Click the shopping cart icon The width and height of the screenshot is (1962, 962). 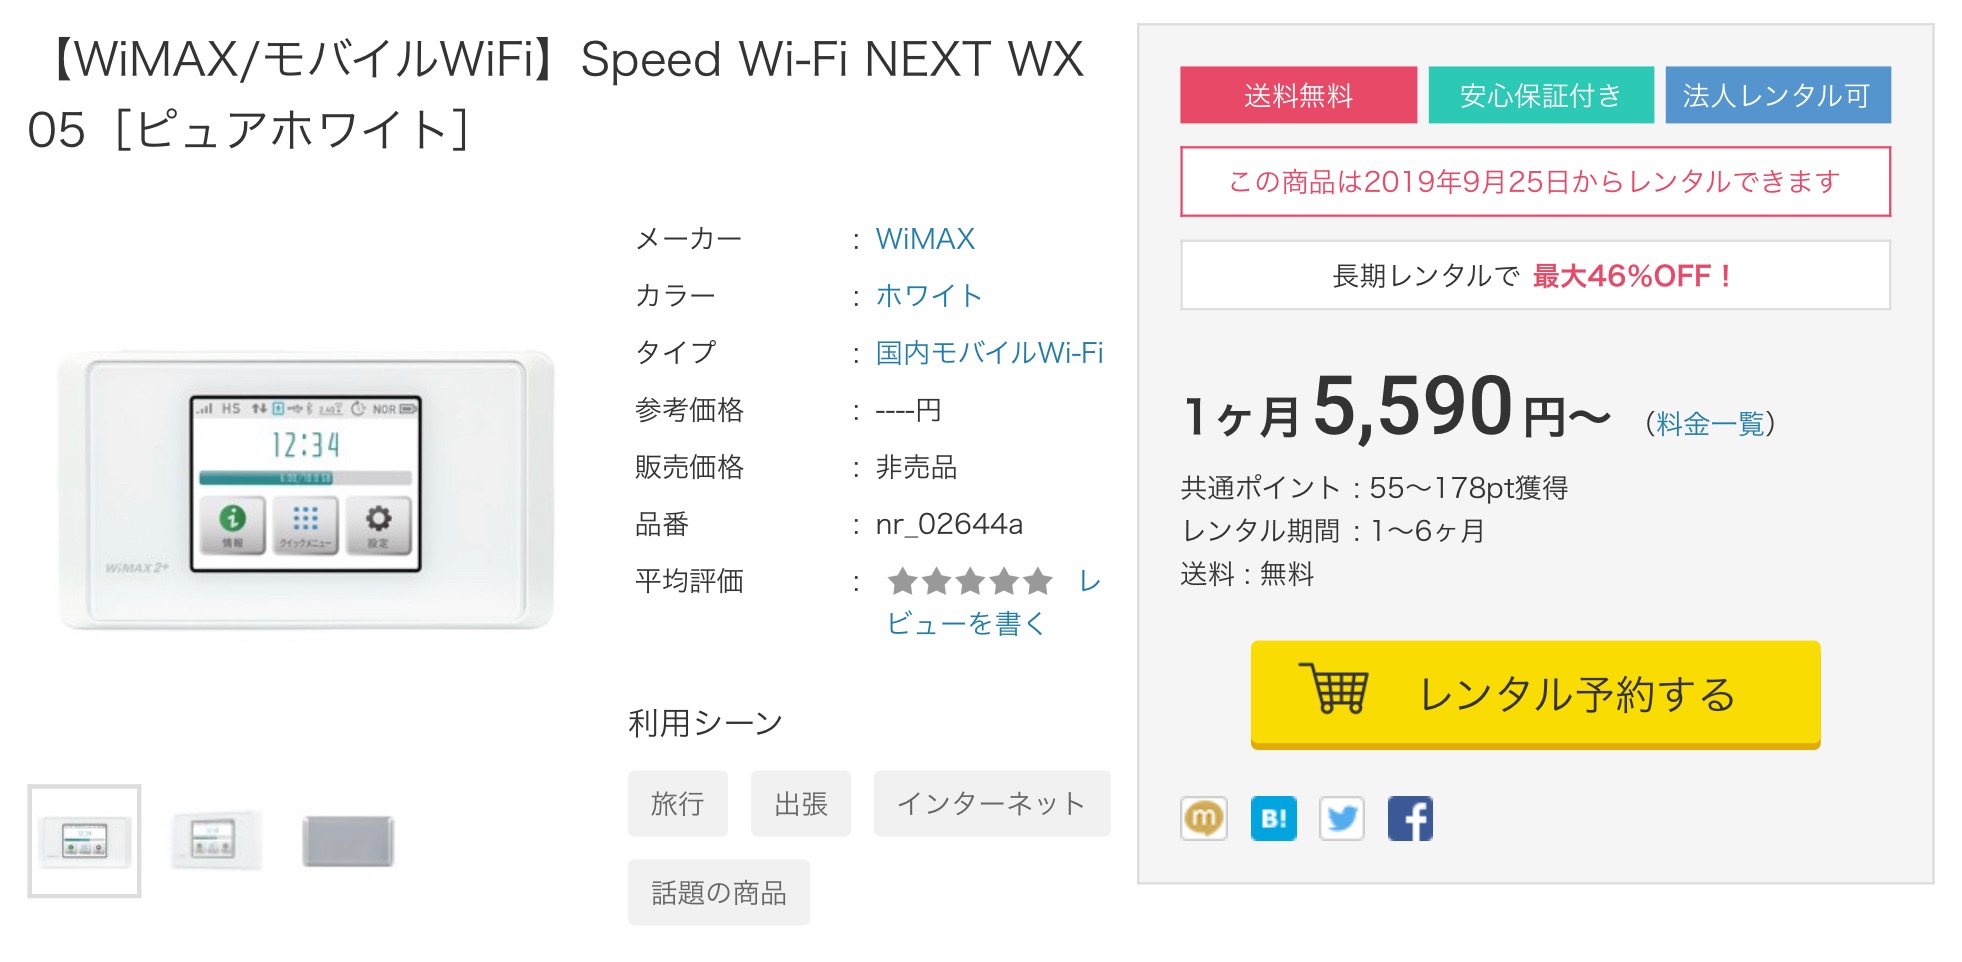click(1334, 690)
